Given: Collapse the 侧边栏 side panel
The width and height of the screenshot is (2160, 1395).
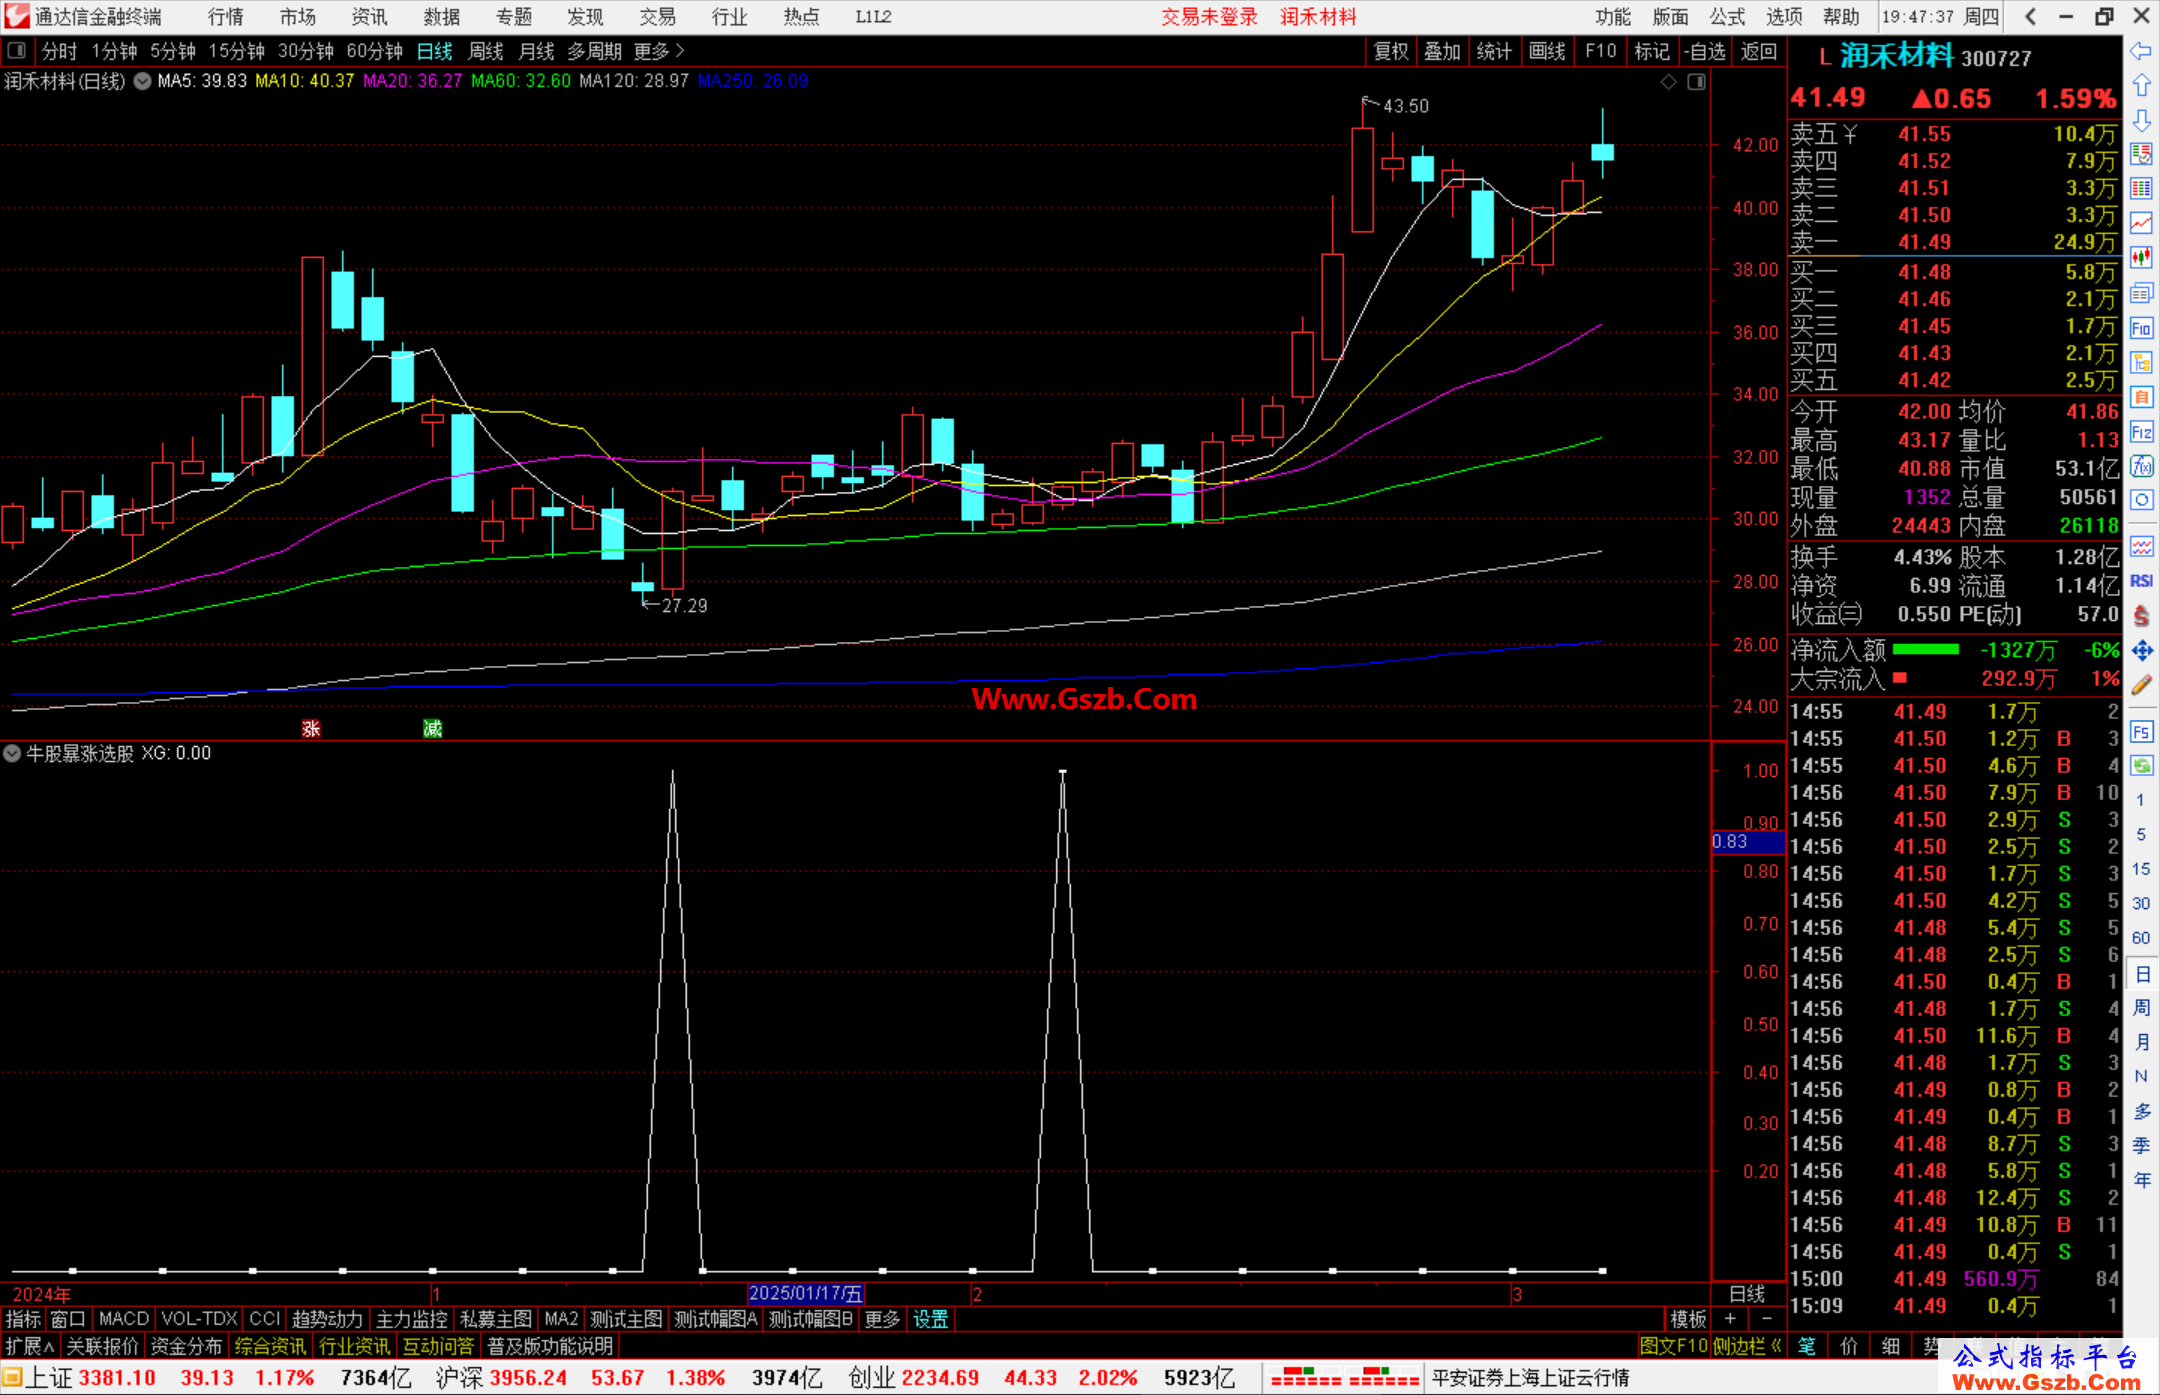Looking at the screenshot, I should [1747, 1346].
